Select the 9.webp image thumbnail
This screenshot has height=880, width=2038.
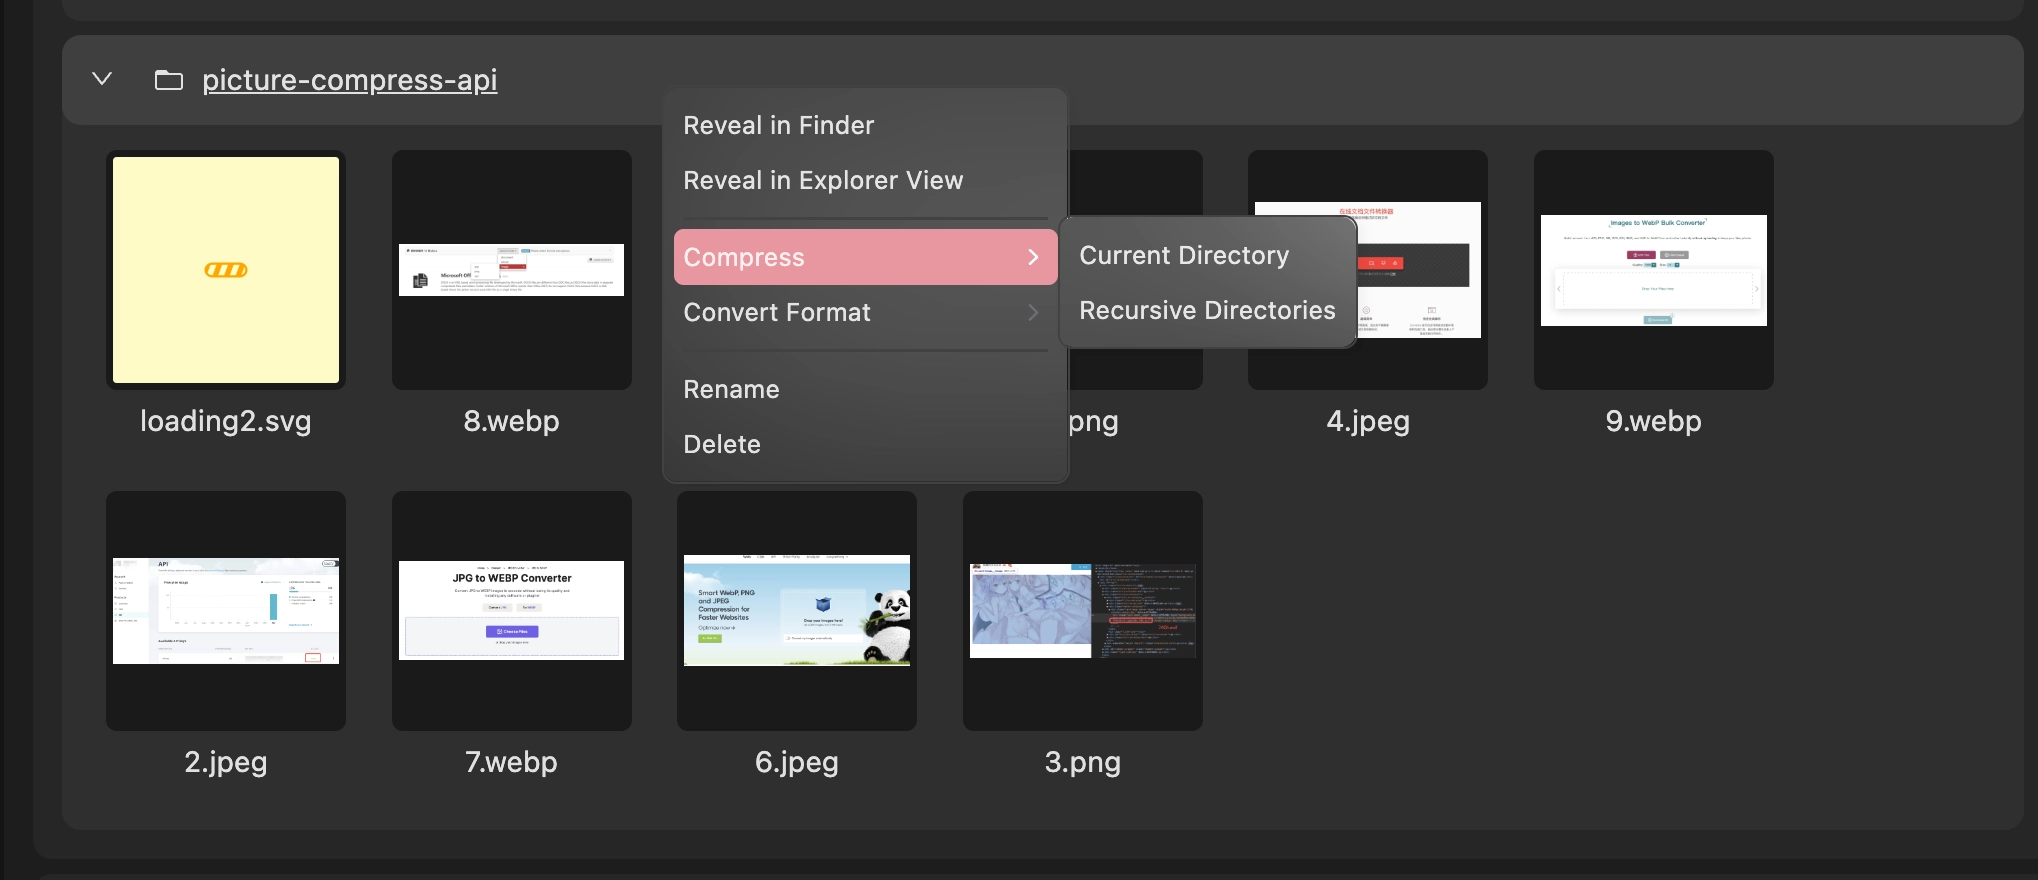pyautogui.click(x=1653, y=270)
